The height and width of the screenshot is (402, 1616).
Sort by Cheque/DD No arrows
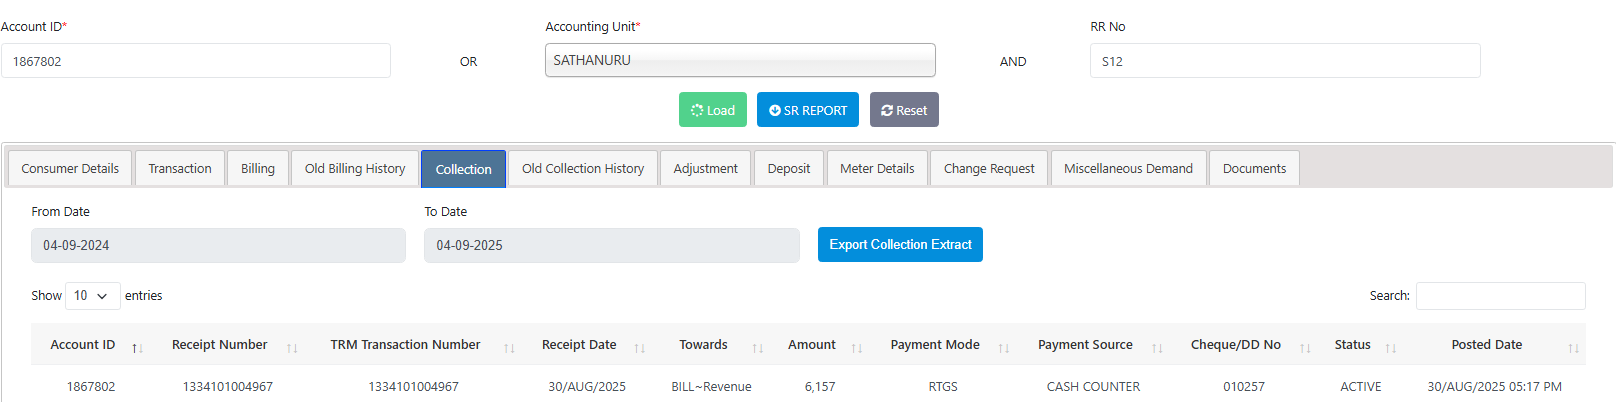(x=1305, y=347)
